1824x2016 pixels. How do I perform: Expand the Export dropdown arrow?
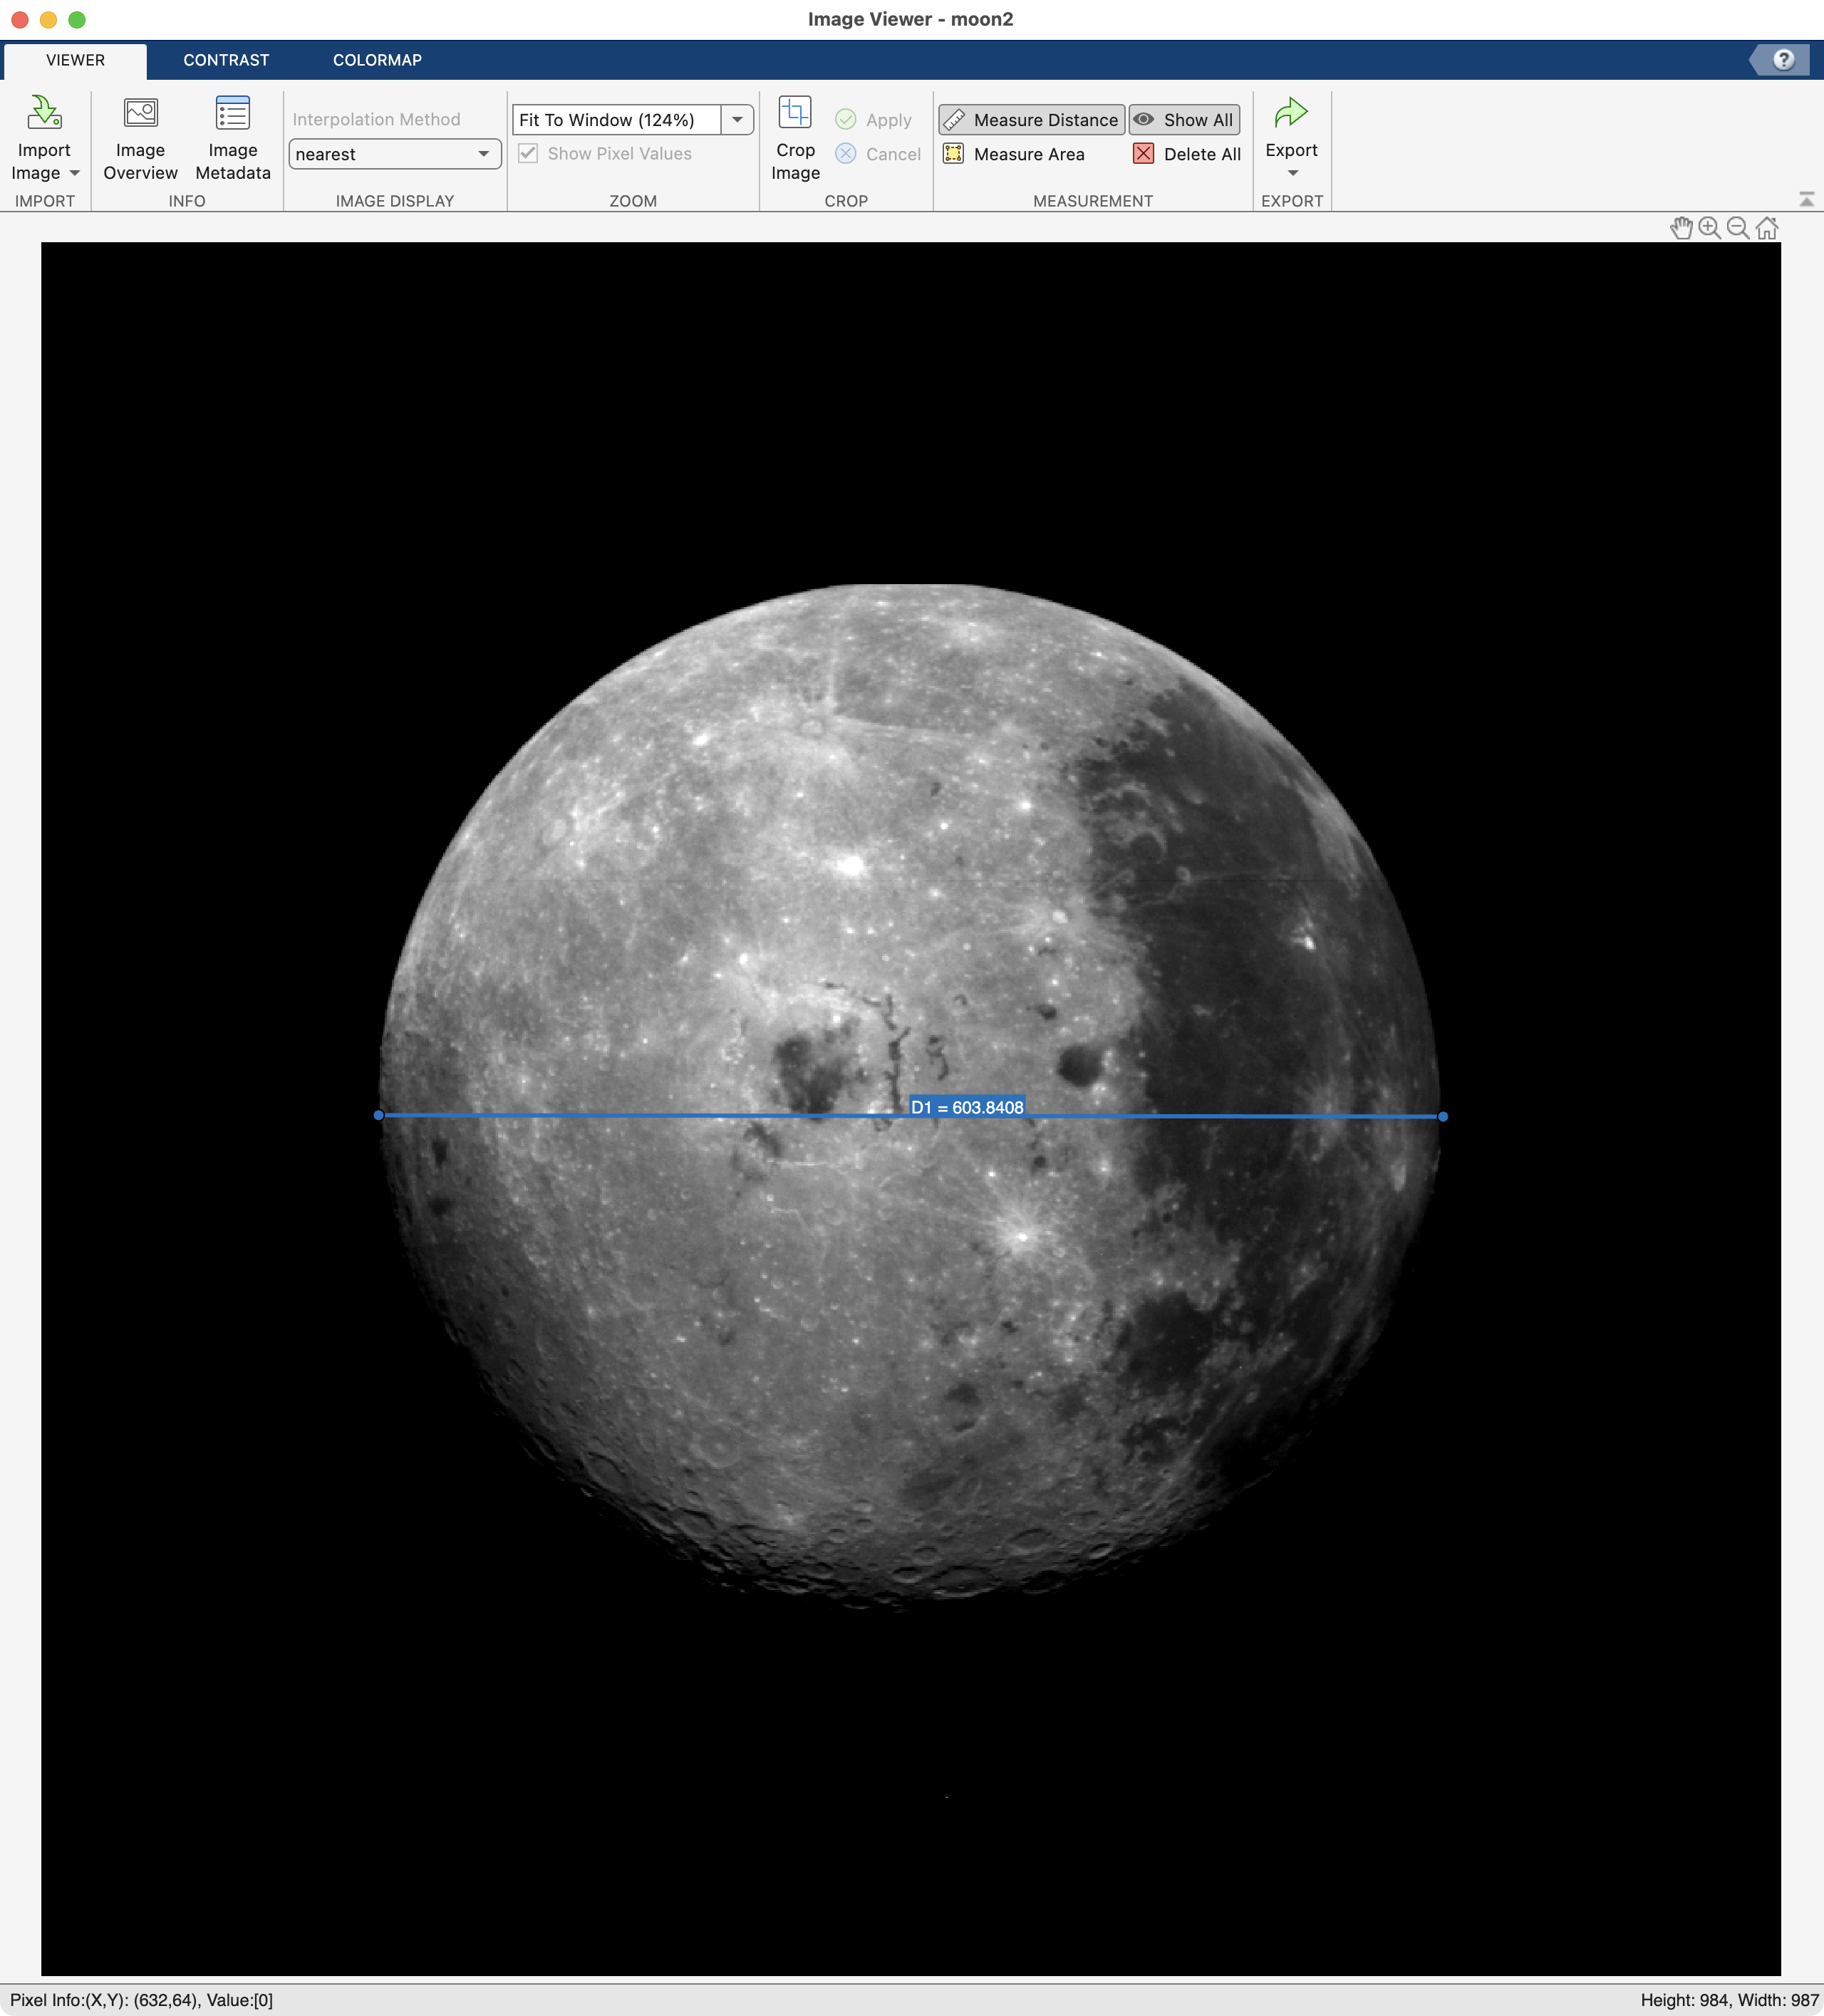click(x=1292, y=174)
